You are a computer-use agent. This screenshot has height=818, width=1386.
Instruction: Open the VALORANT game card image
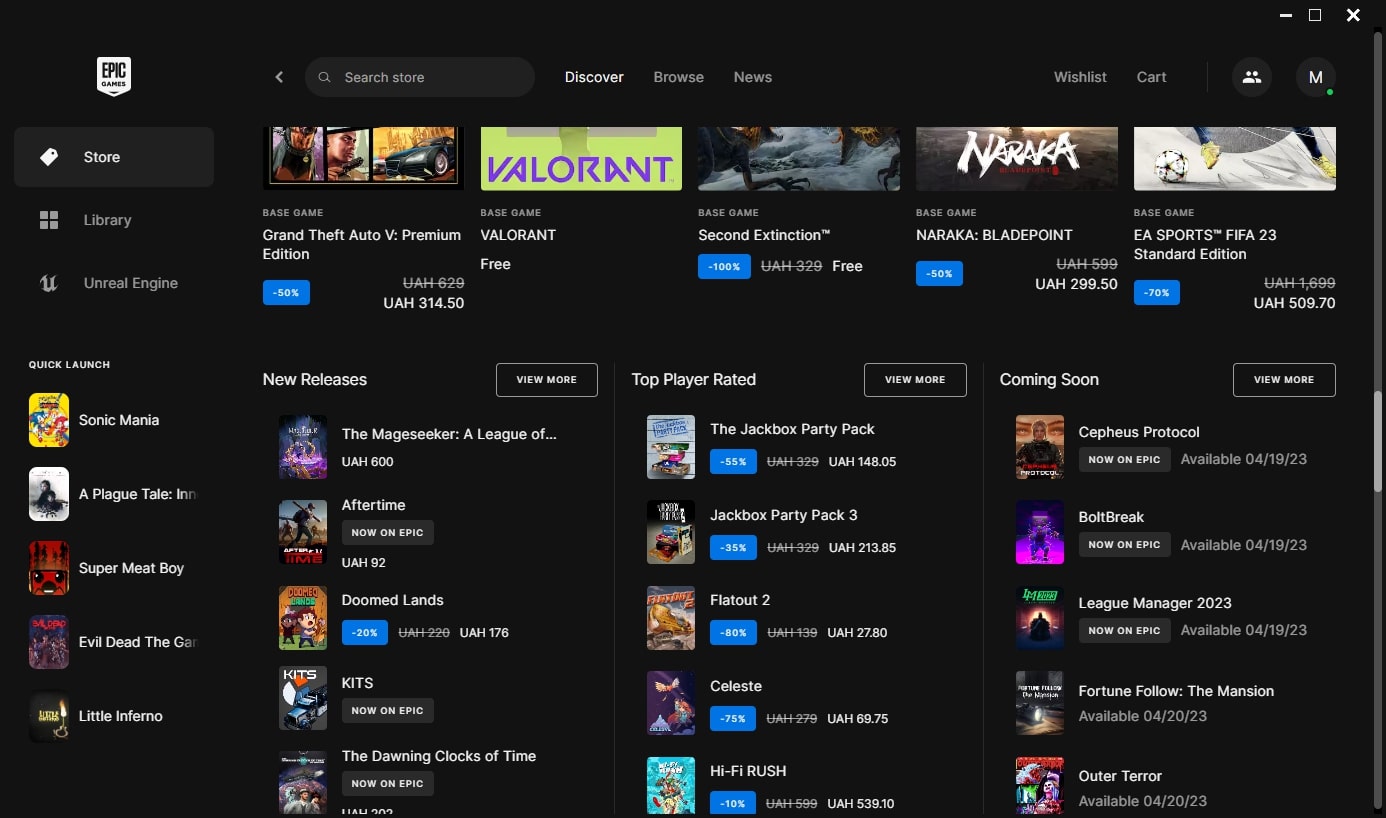coord(581,158)
